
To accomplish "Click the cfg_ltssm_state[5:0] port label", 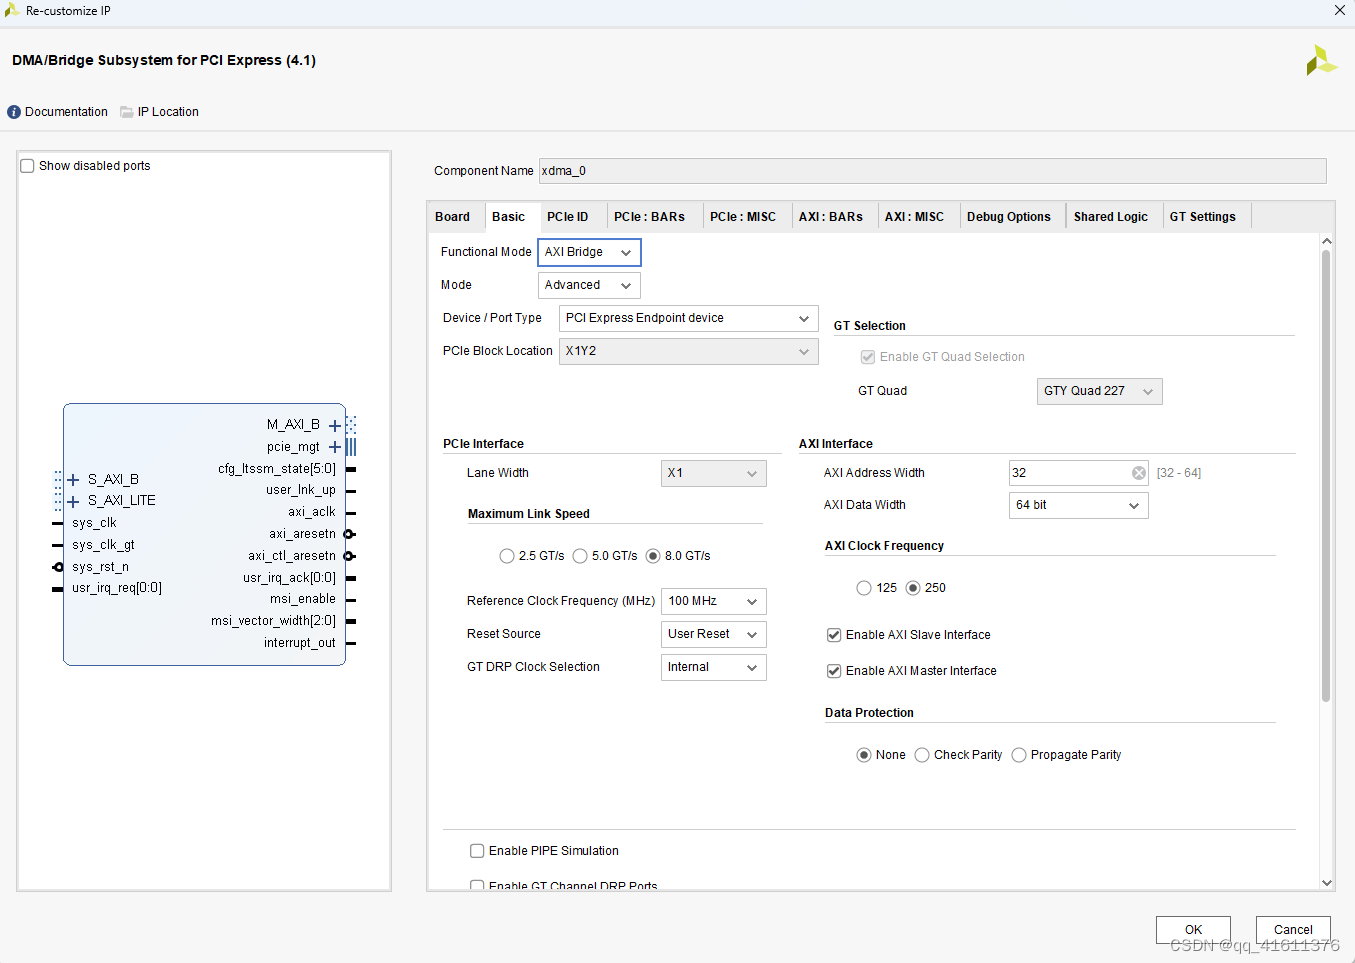I will tap(277, 469).
